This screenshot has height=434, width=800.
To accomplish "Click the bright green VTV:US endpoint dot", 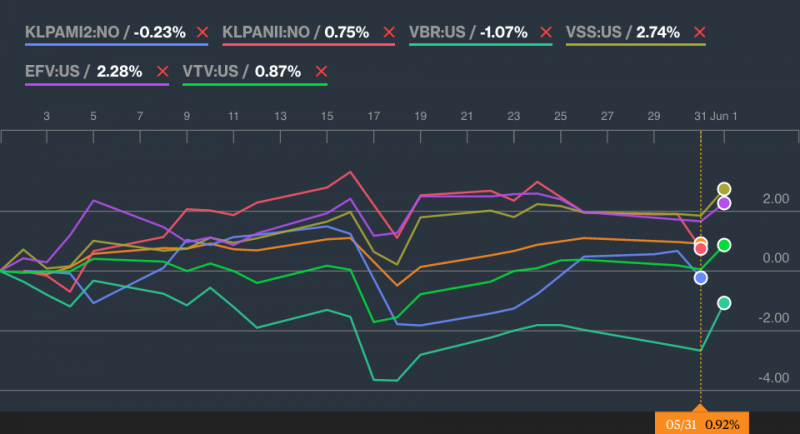I will click(724, 245).
